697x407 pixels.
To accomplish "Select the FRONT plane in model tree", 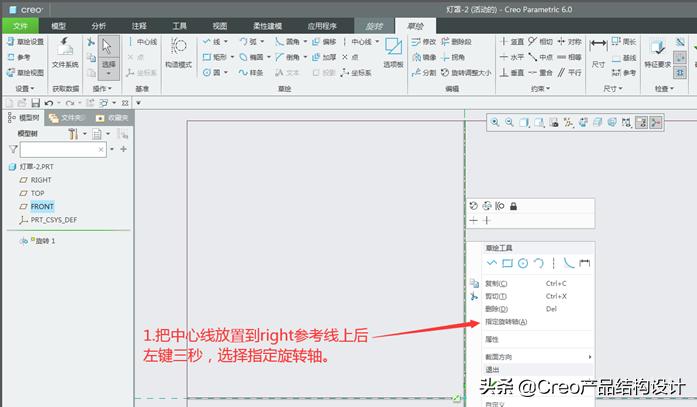I will point(42,207).
